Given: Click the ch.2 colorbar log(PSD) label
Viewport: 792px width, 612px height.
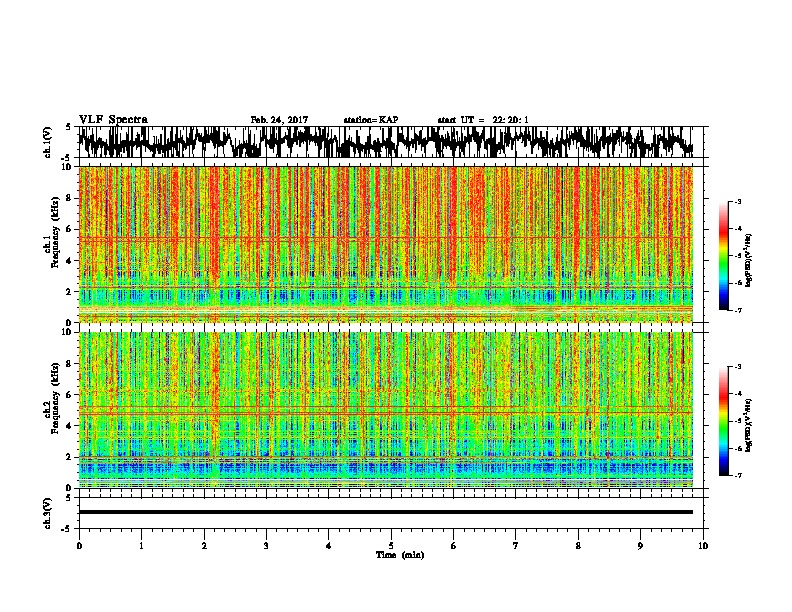Looking at the screenshot, I should pos(749,425).
